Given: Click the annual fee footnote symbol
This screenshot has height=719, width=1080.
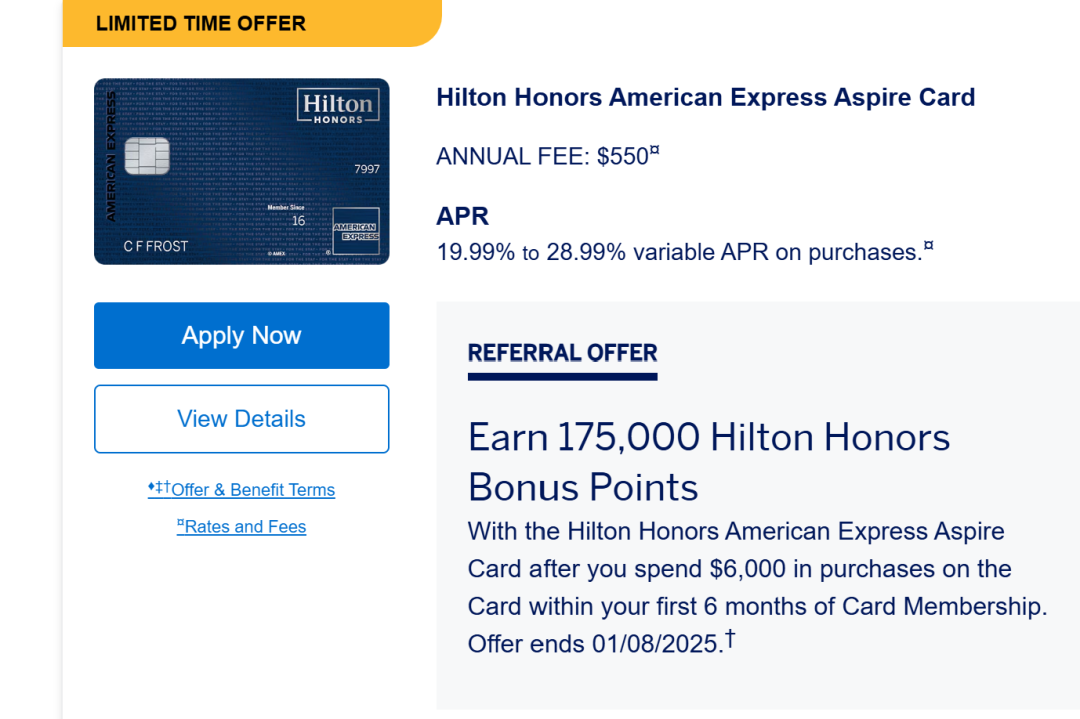Looking at the screenshot, I should tap(654, 150).
